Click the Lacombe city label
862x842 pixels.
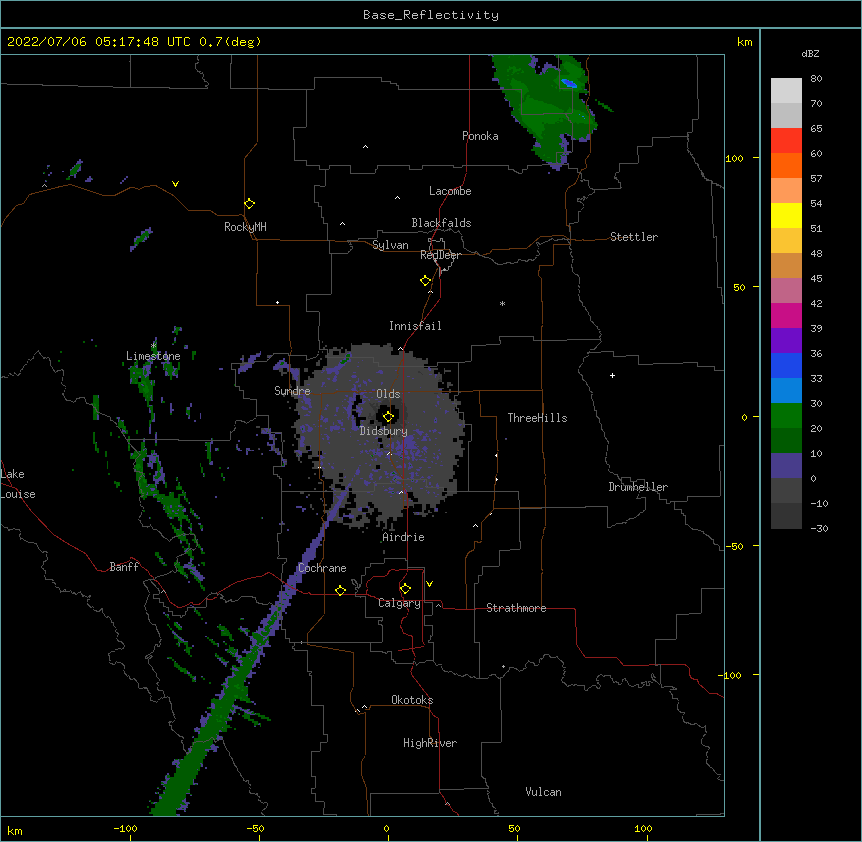(450, 191)
